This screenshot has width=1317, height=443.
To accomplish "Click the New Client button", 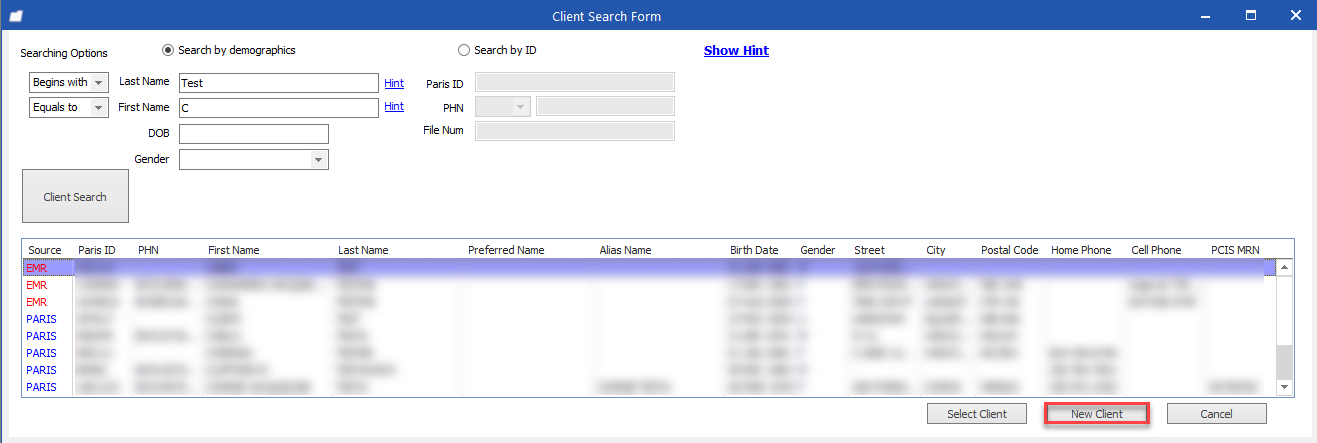I will [1097, 414].
